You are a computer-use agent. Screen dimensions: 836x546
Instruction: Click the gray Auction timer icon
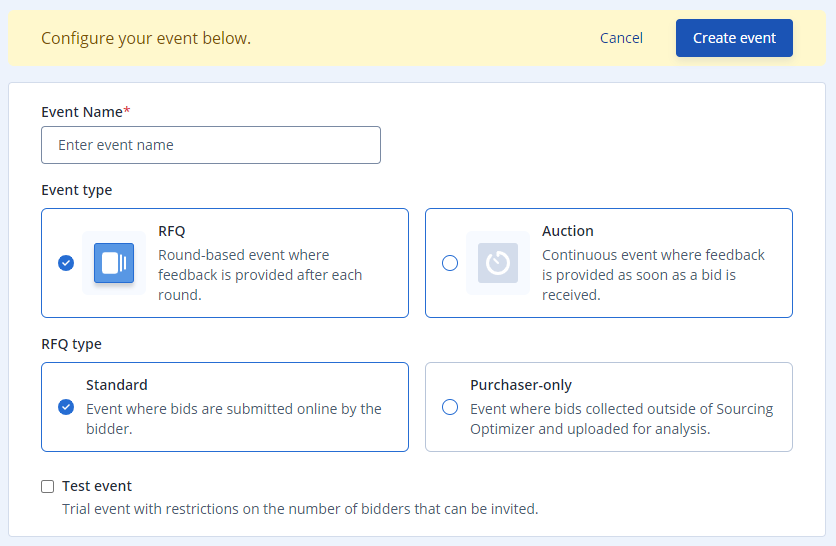coord(498,263)
